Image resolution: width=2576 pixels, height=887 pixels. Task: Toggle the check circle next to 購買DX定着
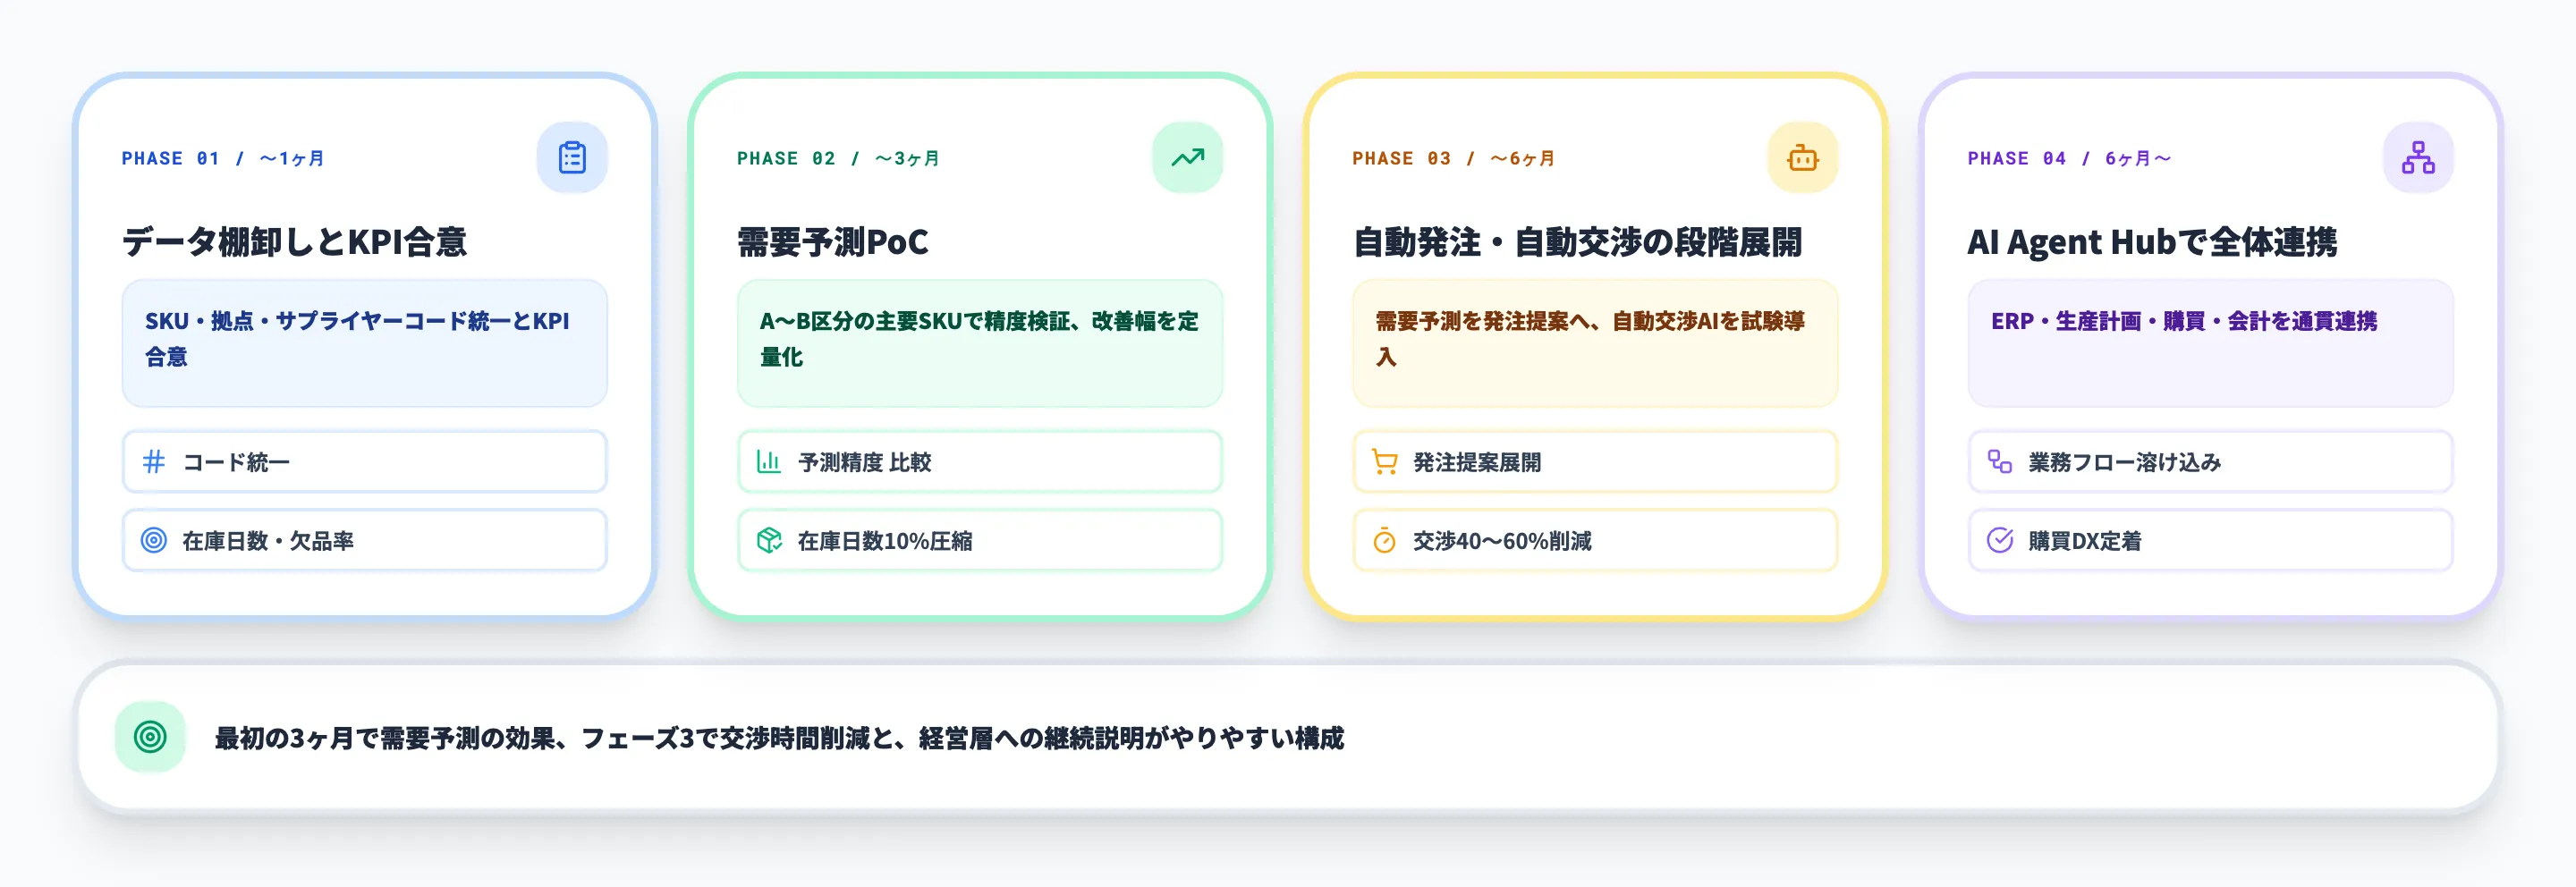[x=2000, y=540]
